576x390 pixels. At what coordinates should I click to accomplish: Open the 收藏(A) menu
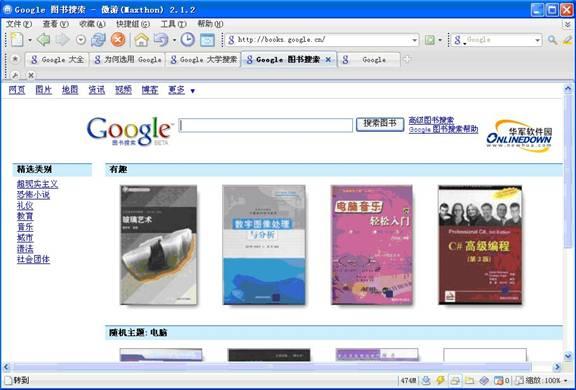pos(92,24)
